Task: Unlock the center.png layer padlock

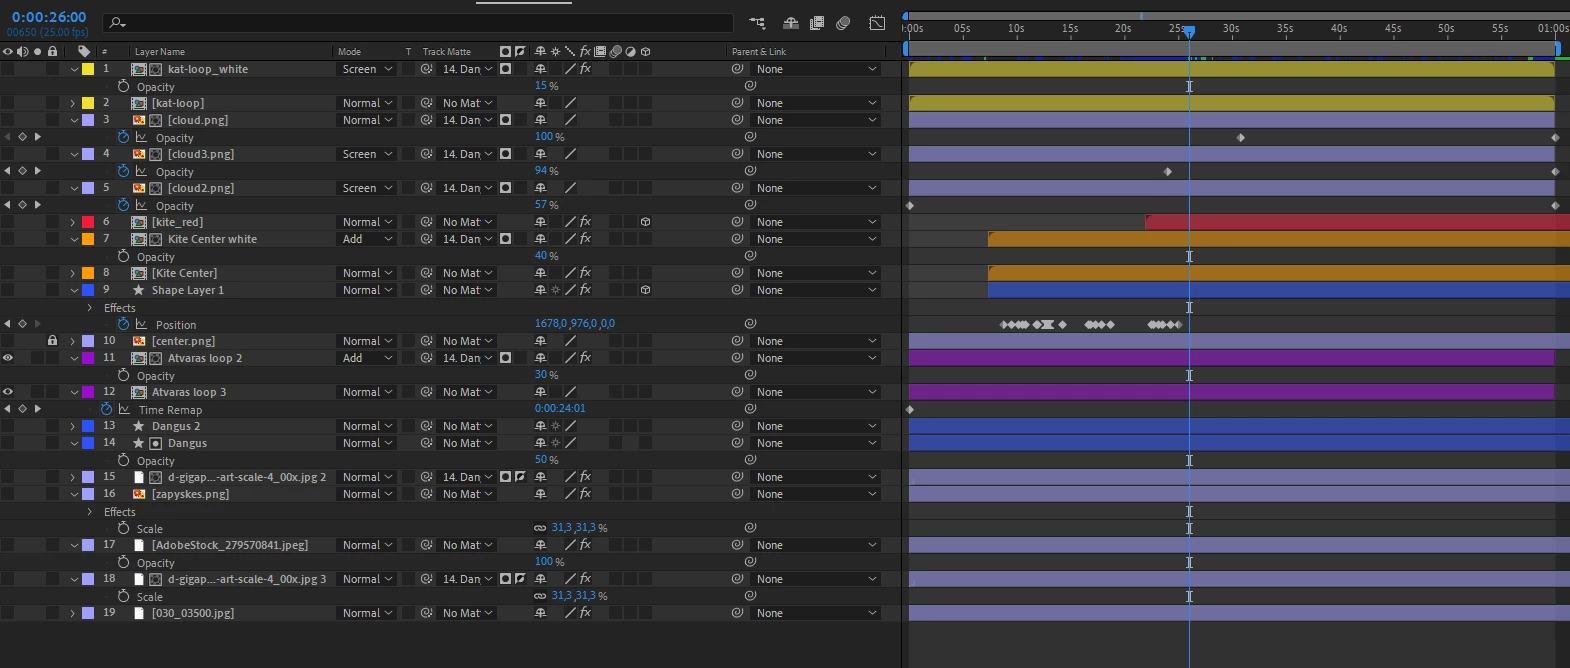Action: coord(52,341)
